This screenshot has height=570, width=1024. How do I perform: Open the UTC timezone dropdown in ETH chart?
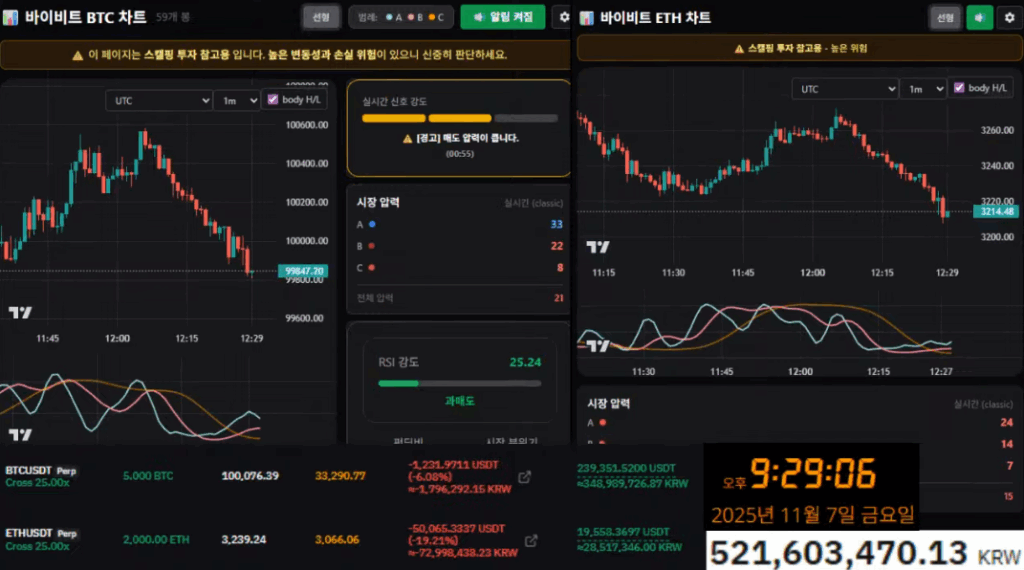(x=845, y=89)
